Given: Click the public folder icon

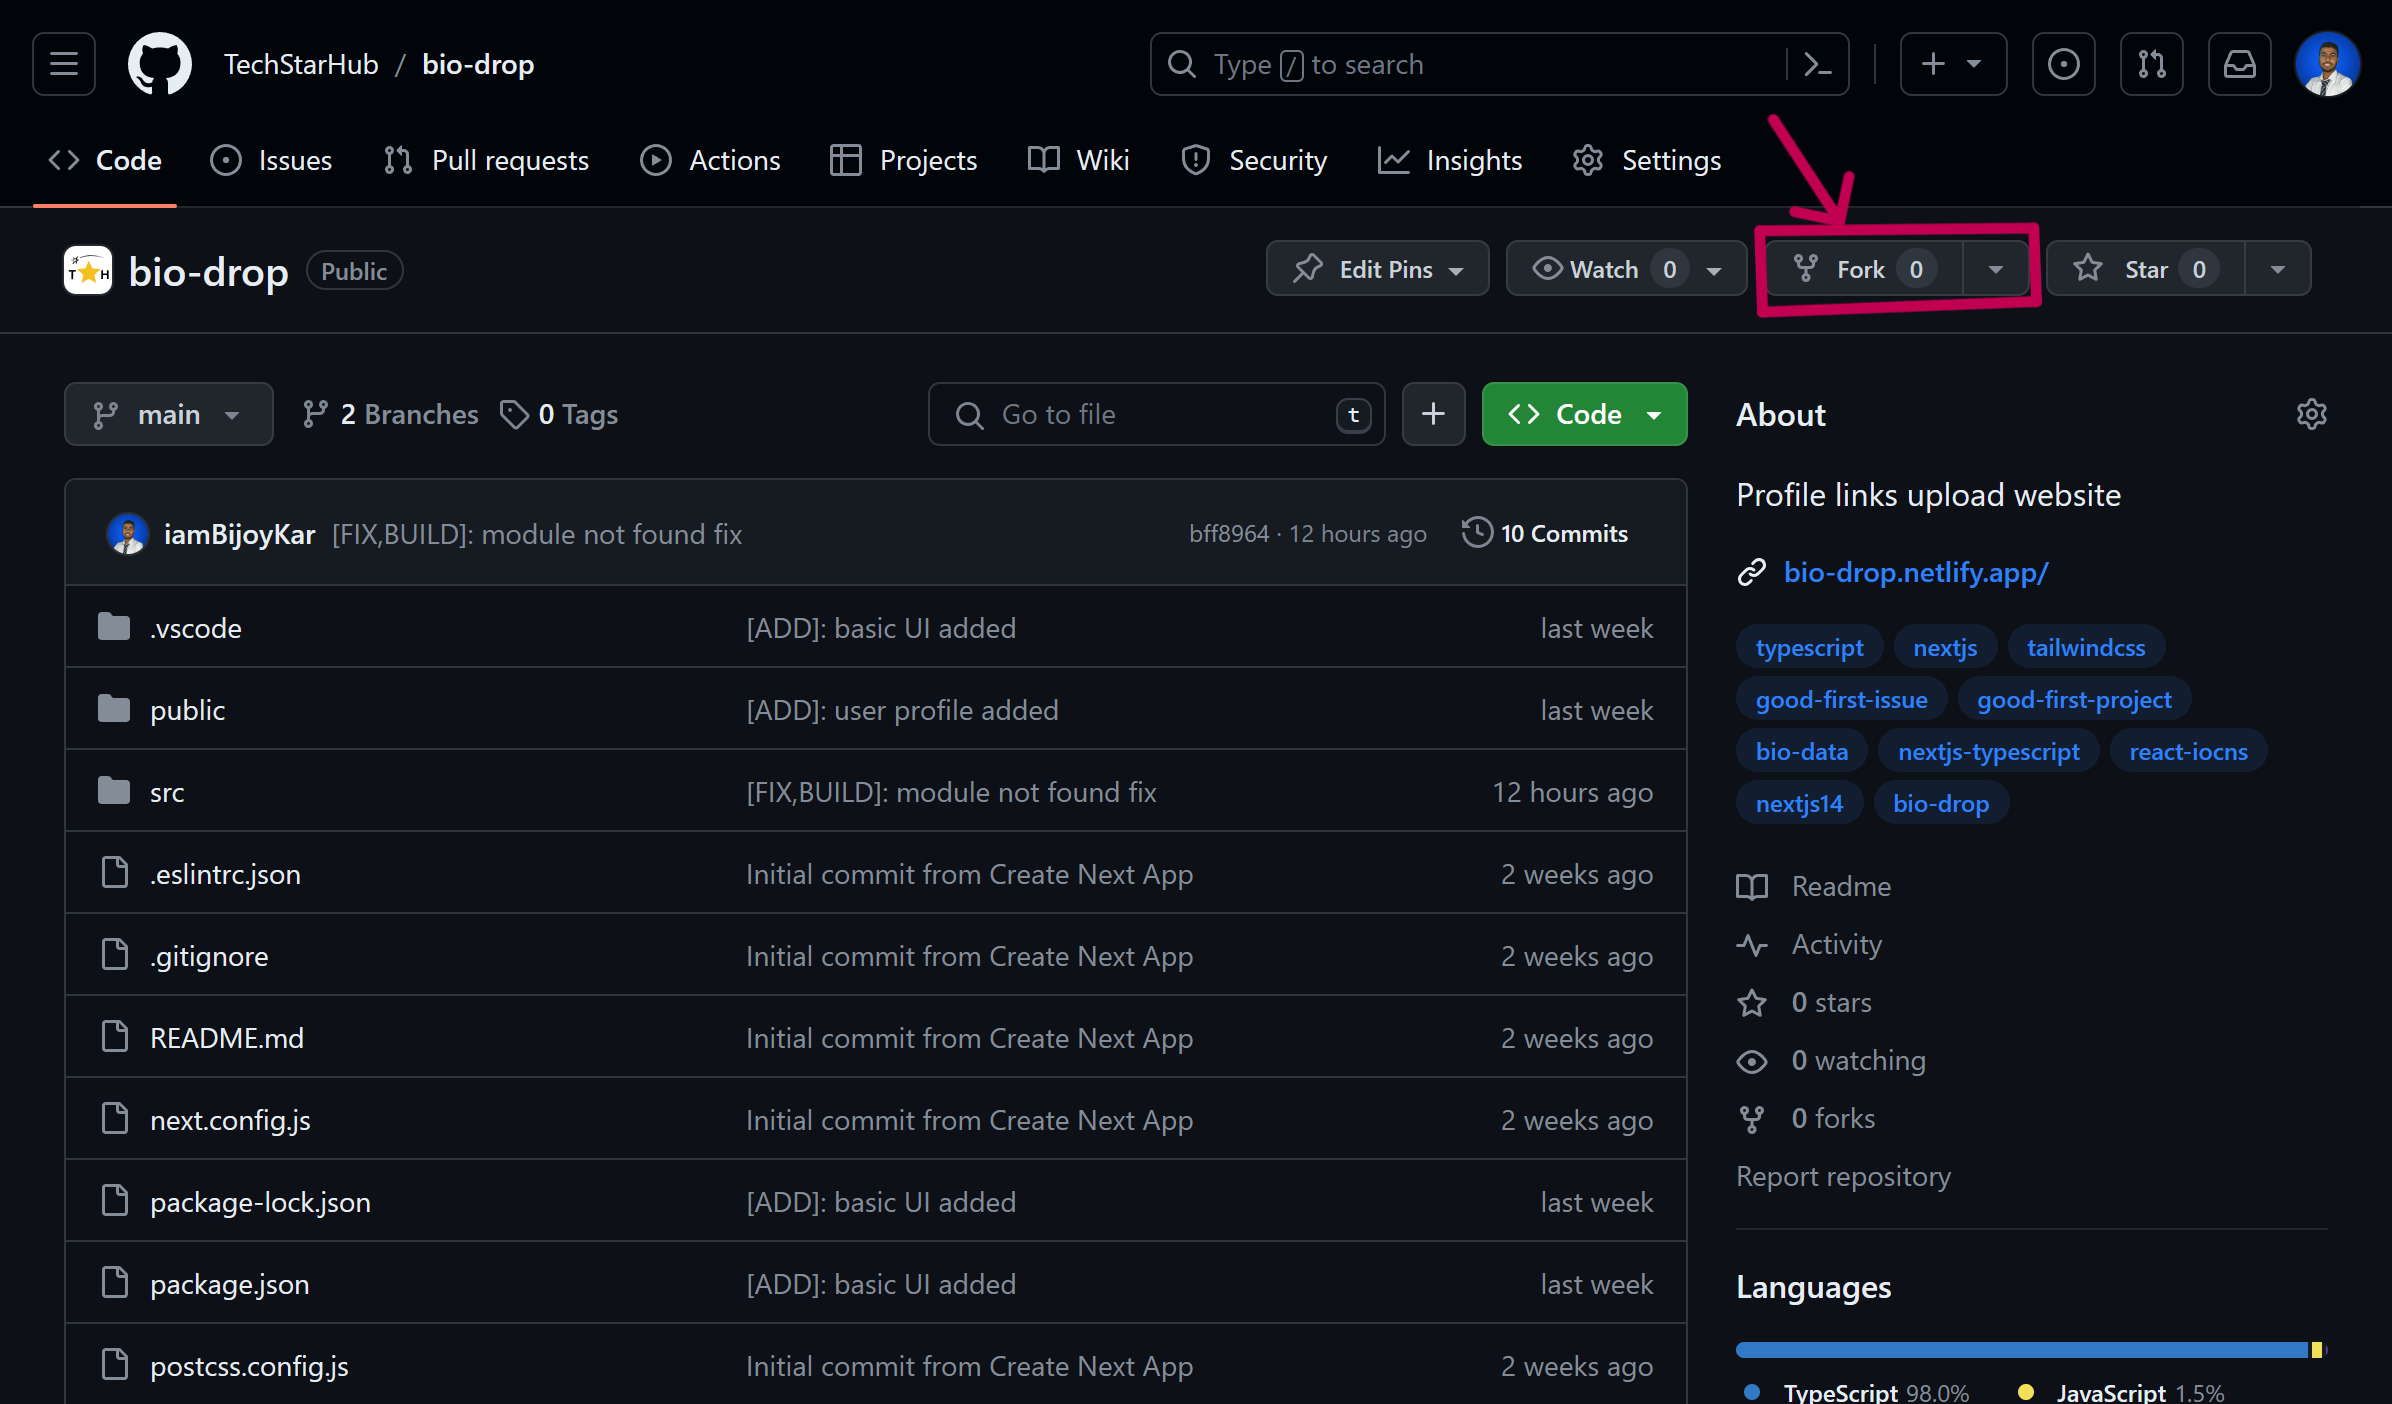Looking at the screenshot, I should pyautogui.click(x=114, y=710).
